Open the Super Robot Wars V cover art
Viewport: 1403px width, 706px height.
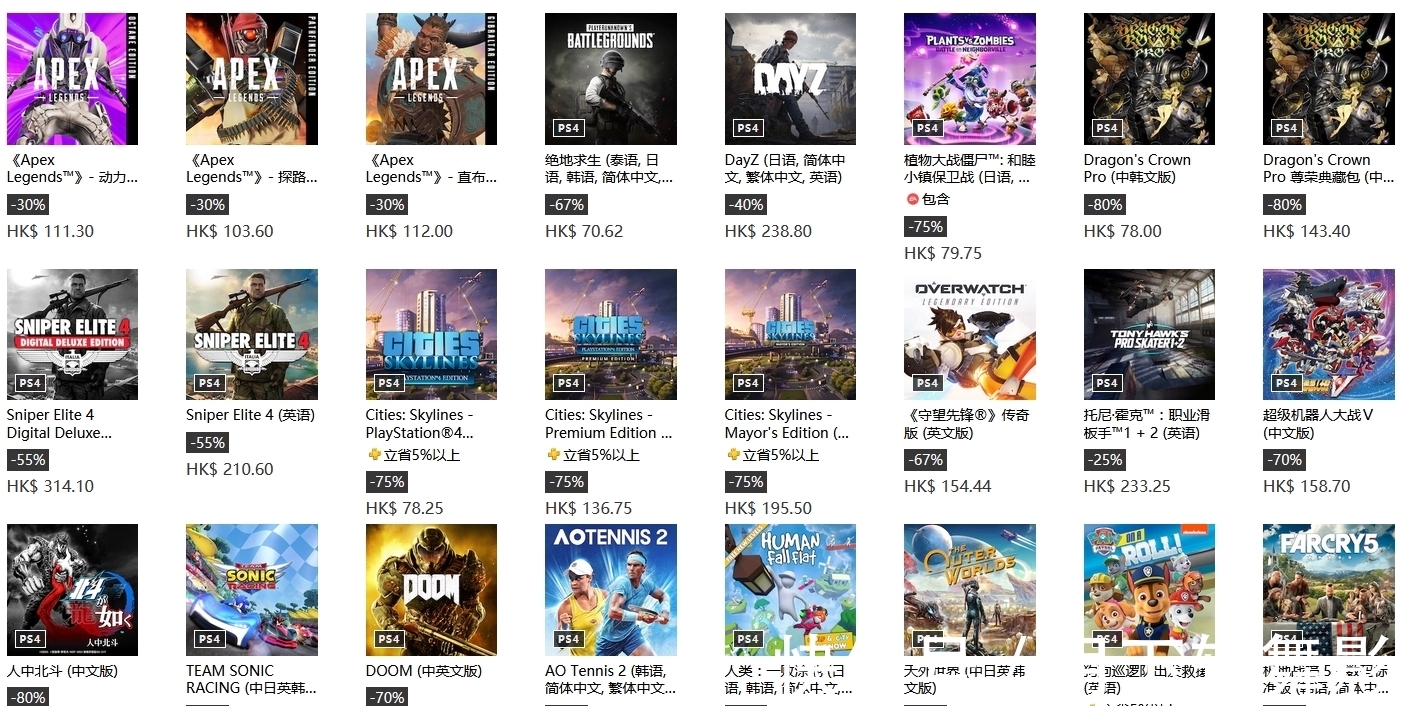pos(1328,334)
